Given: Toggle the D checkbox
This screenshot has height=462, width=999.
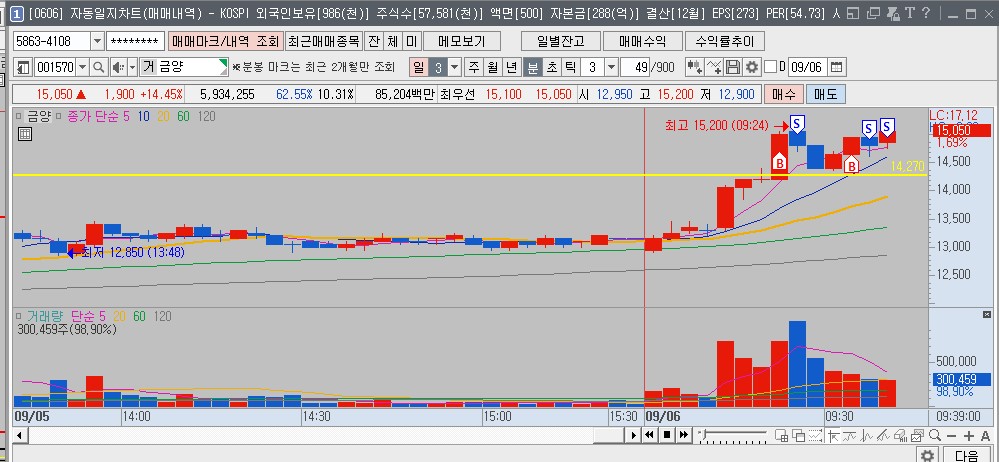Looking at the screenshot, I should tap(770, 67).
